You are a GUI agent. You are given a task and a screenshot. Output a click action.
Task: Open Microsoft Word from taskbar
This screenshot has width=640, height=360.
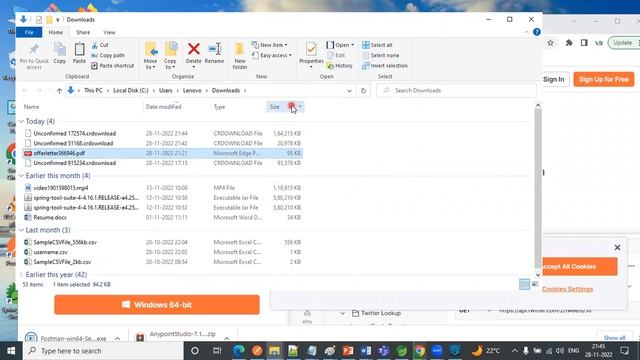click(366, 351)
